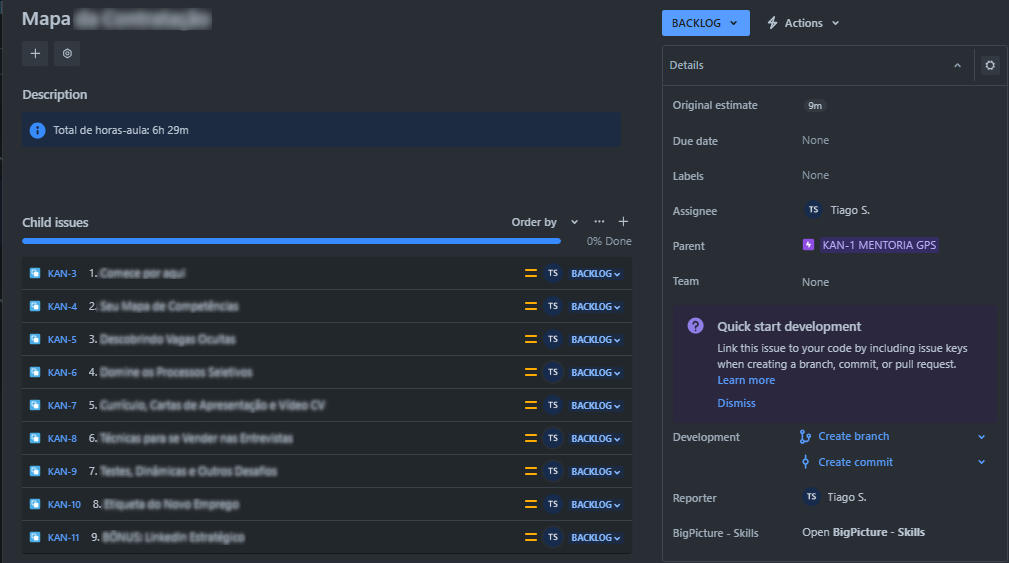Screen dimensions: 1009x563
Task: Collapse the Details panel with the chevron
Action: (x=957, y=65)
